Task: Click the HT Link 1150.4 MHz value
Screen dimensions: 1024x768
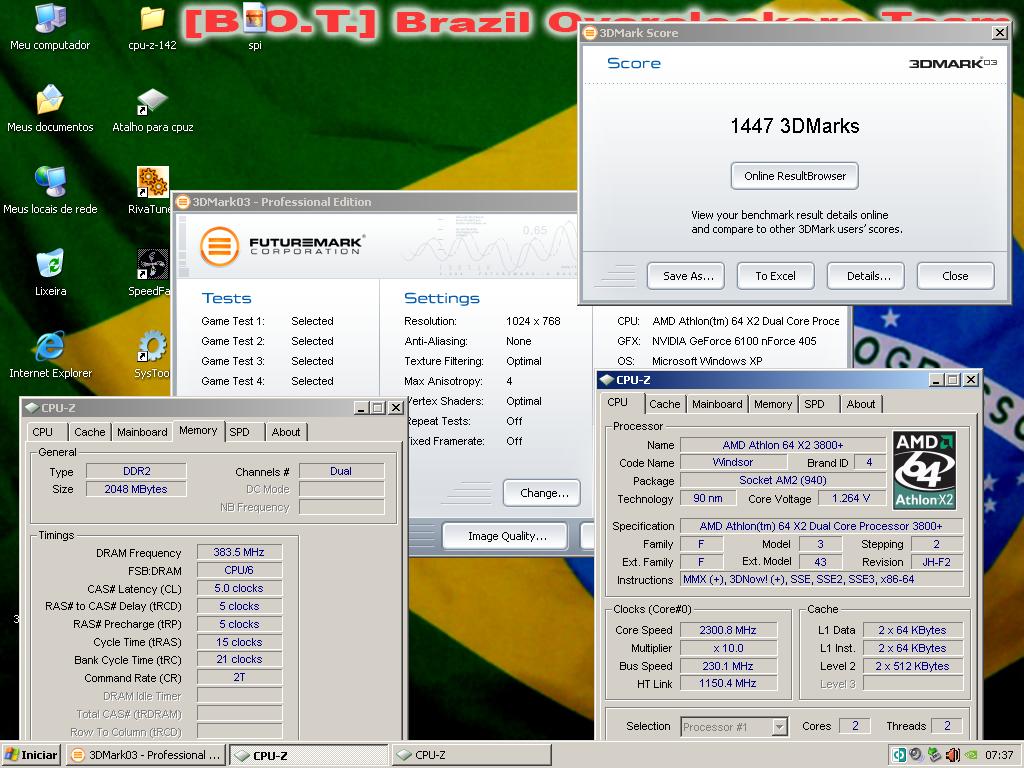Action: pyautogui.click(x=728, y=684)
